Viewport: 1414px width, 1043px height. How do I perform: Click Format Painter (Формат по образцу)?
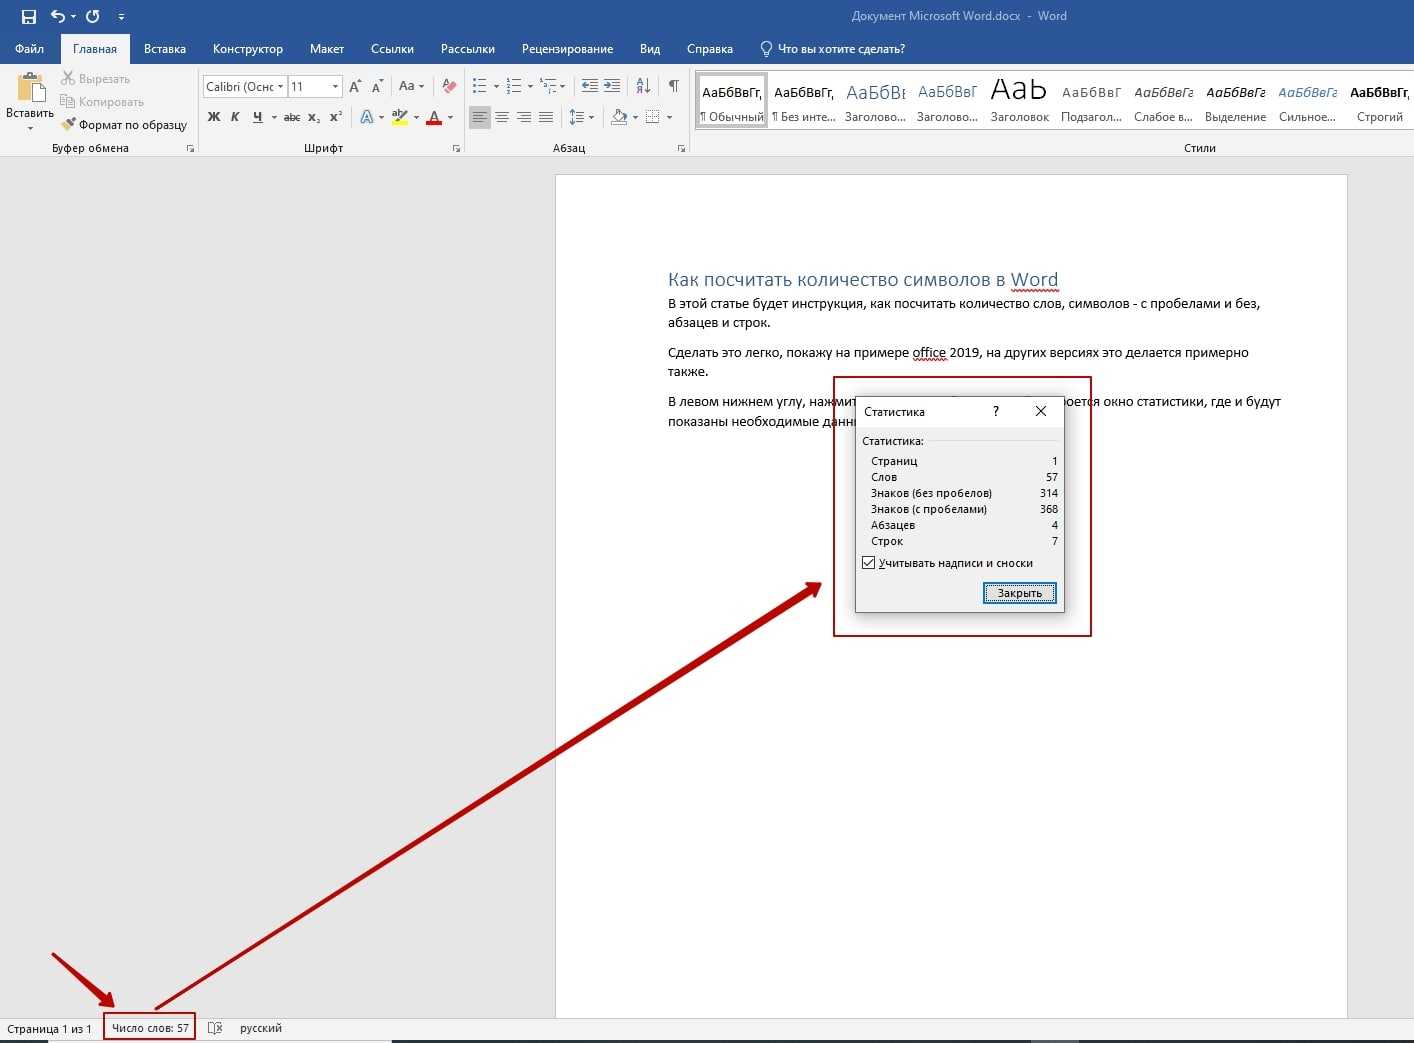coord(124,125)
